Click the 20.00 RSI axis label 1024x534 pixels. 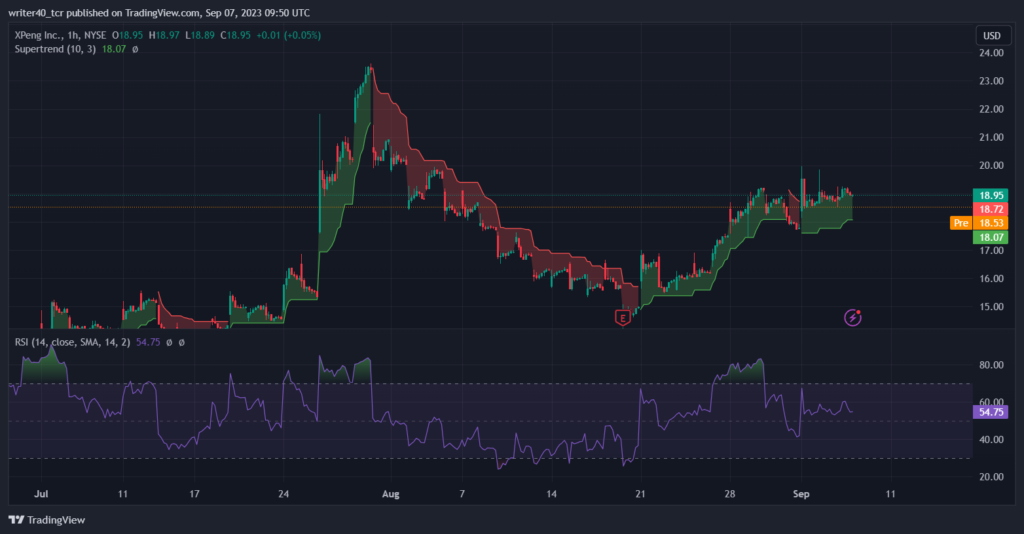tap(991, 477)
